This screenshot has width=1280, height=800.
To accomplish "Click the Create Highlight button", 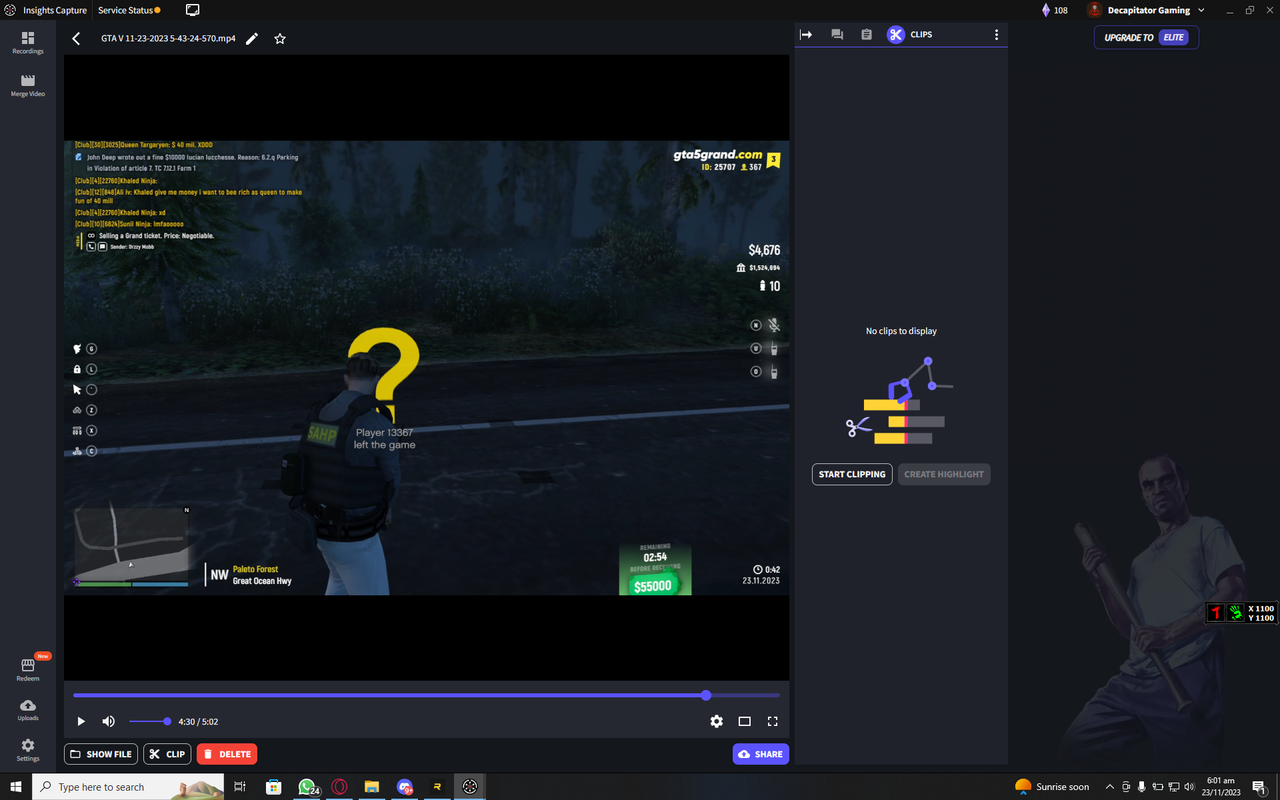I will point(944,474).
